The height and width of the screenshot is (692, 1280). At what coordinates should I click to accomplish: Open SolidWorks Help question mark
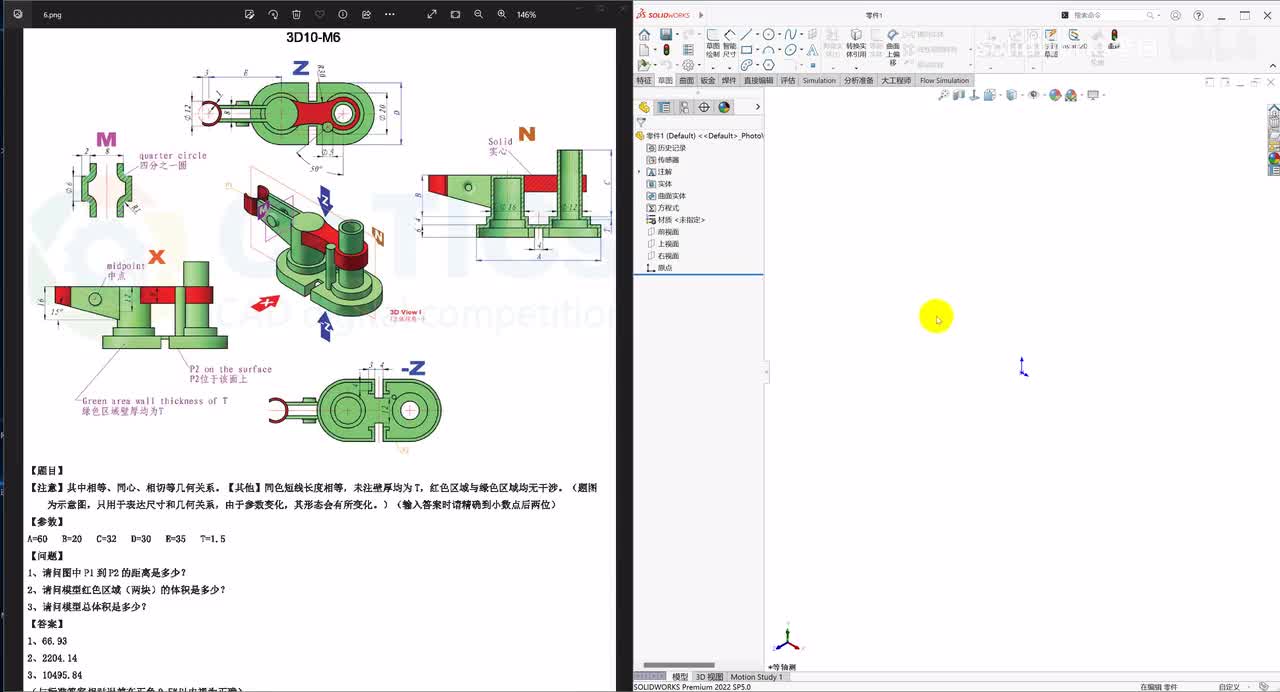1198,15
